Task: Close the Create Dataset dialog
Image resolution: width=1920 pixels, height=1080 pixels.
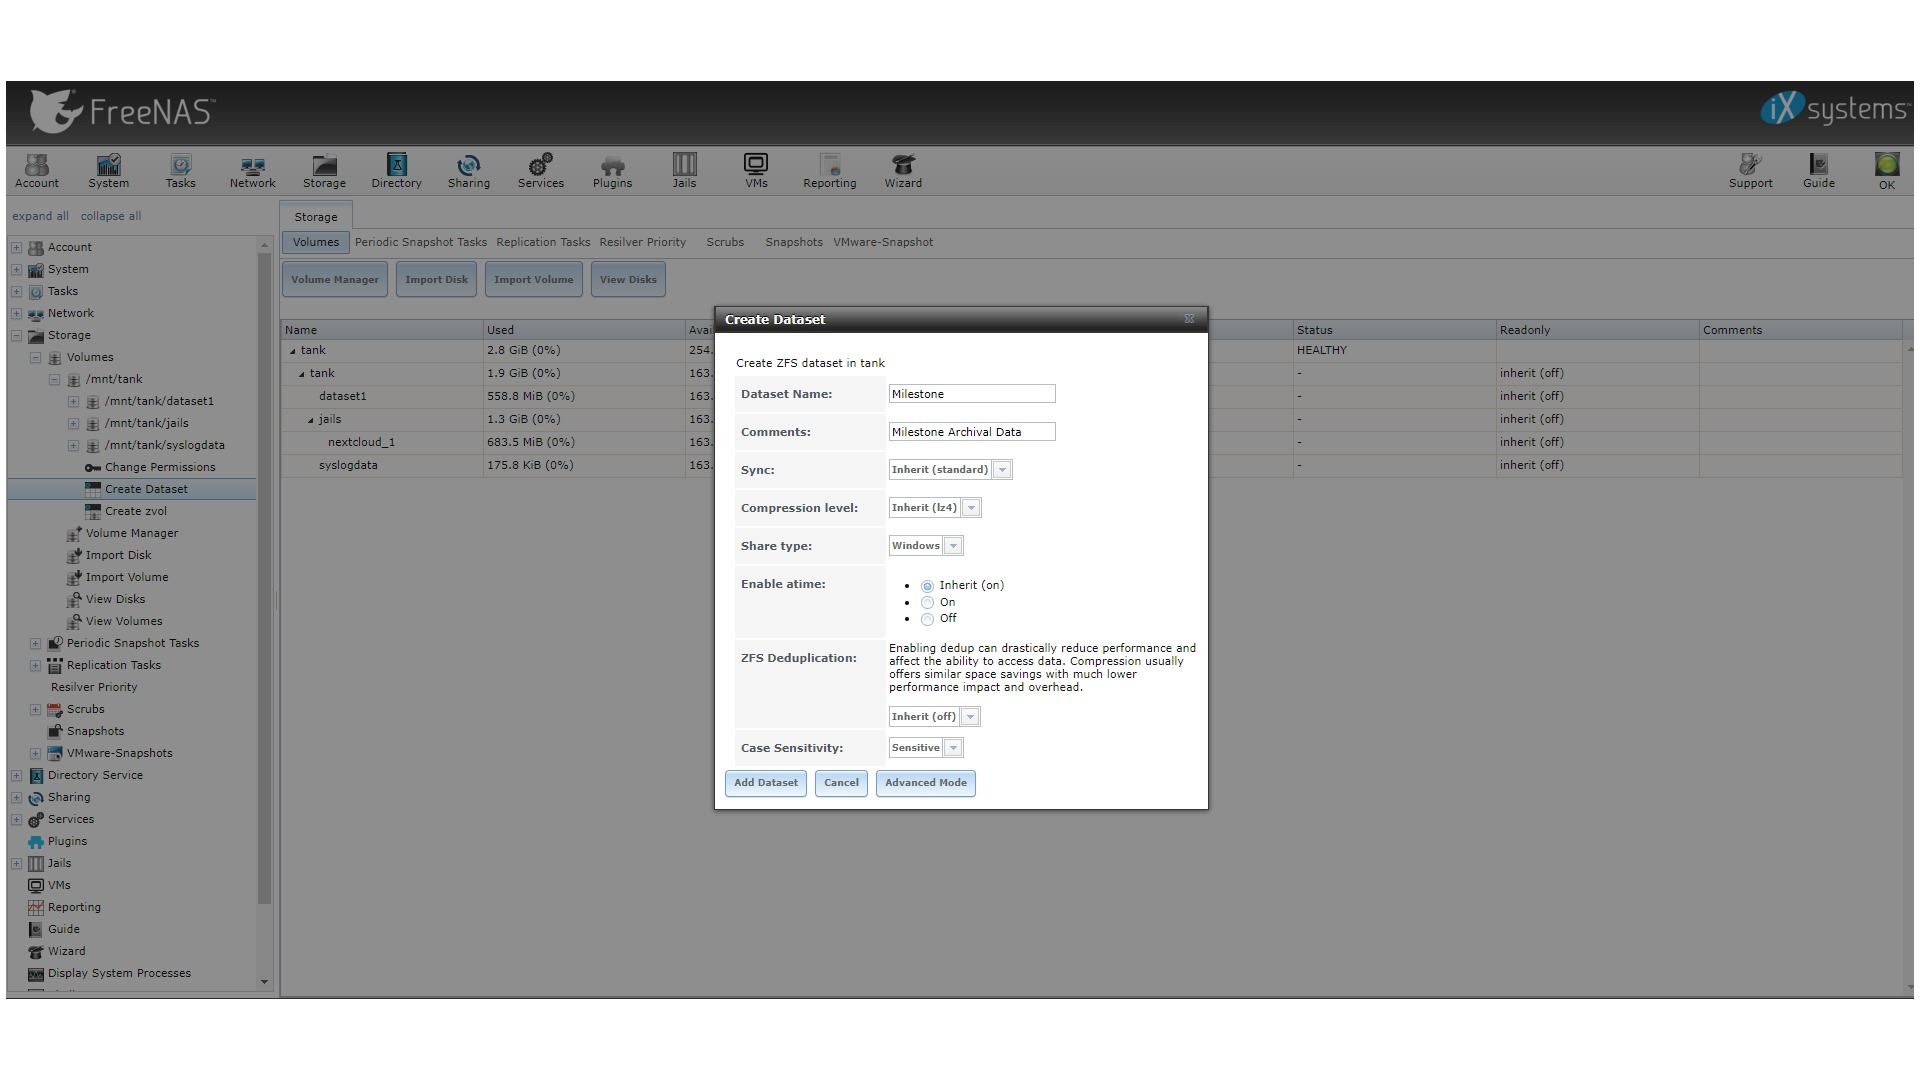Action: 1189,319
